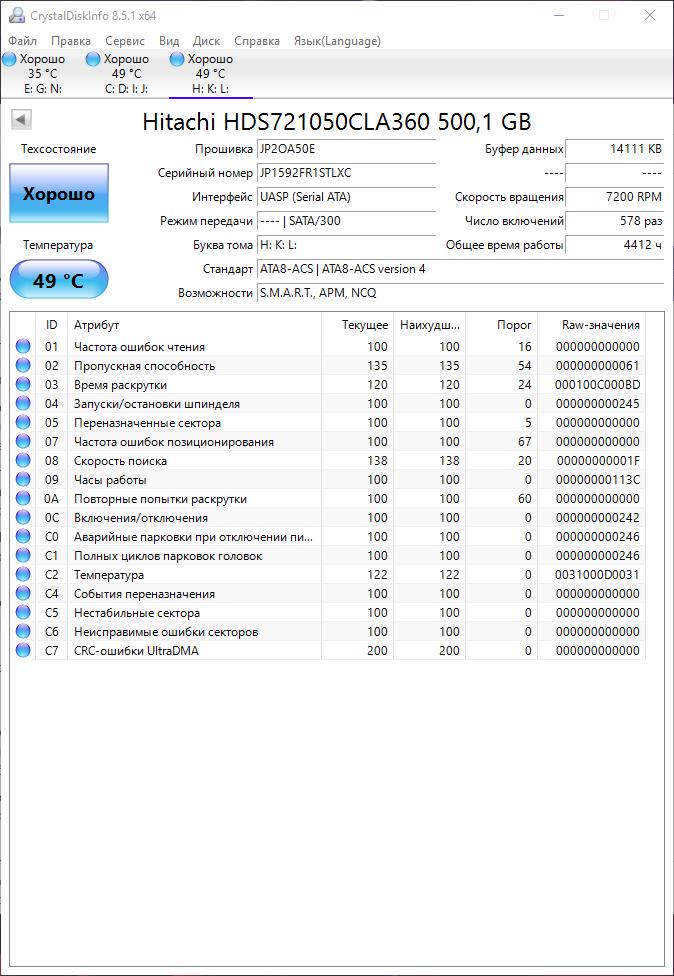Click status orb for CRC-ошибки UltraDMA row

[x=23, y=650]
